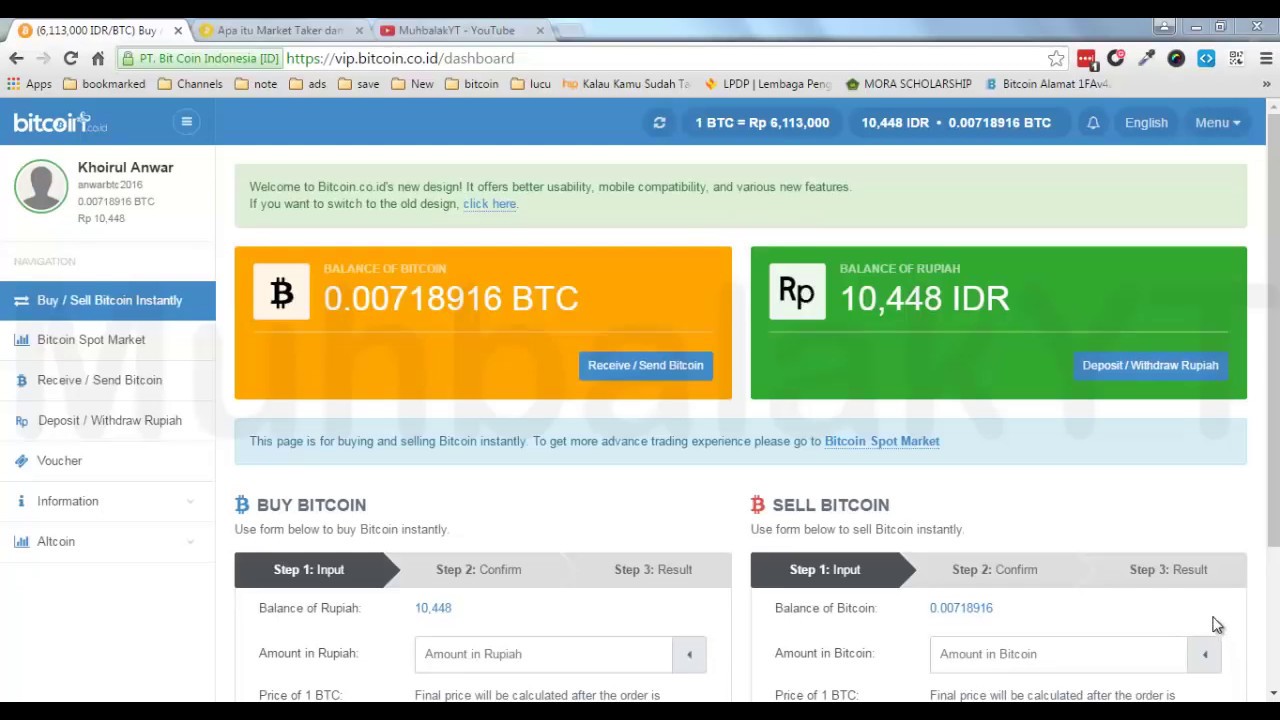
Task: Click Step 3: Result in the Sell Bitcoin form
Action: [1168, 570]
